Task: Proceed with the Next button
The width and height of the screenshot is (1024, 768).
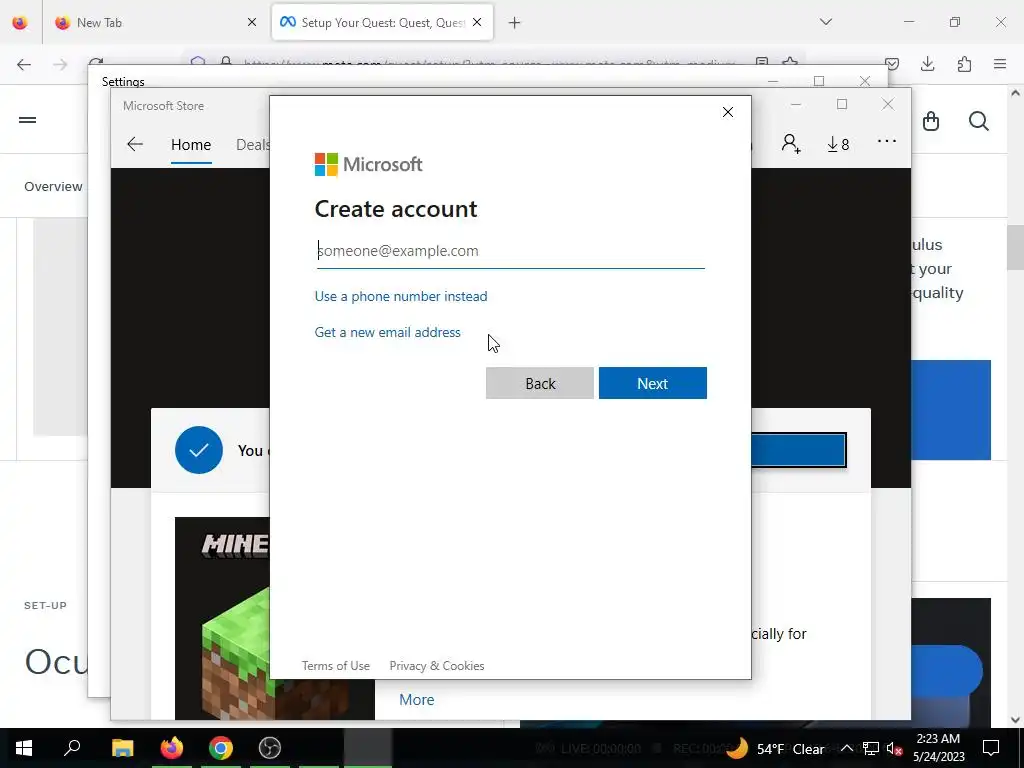Action: 652,383
